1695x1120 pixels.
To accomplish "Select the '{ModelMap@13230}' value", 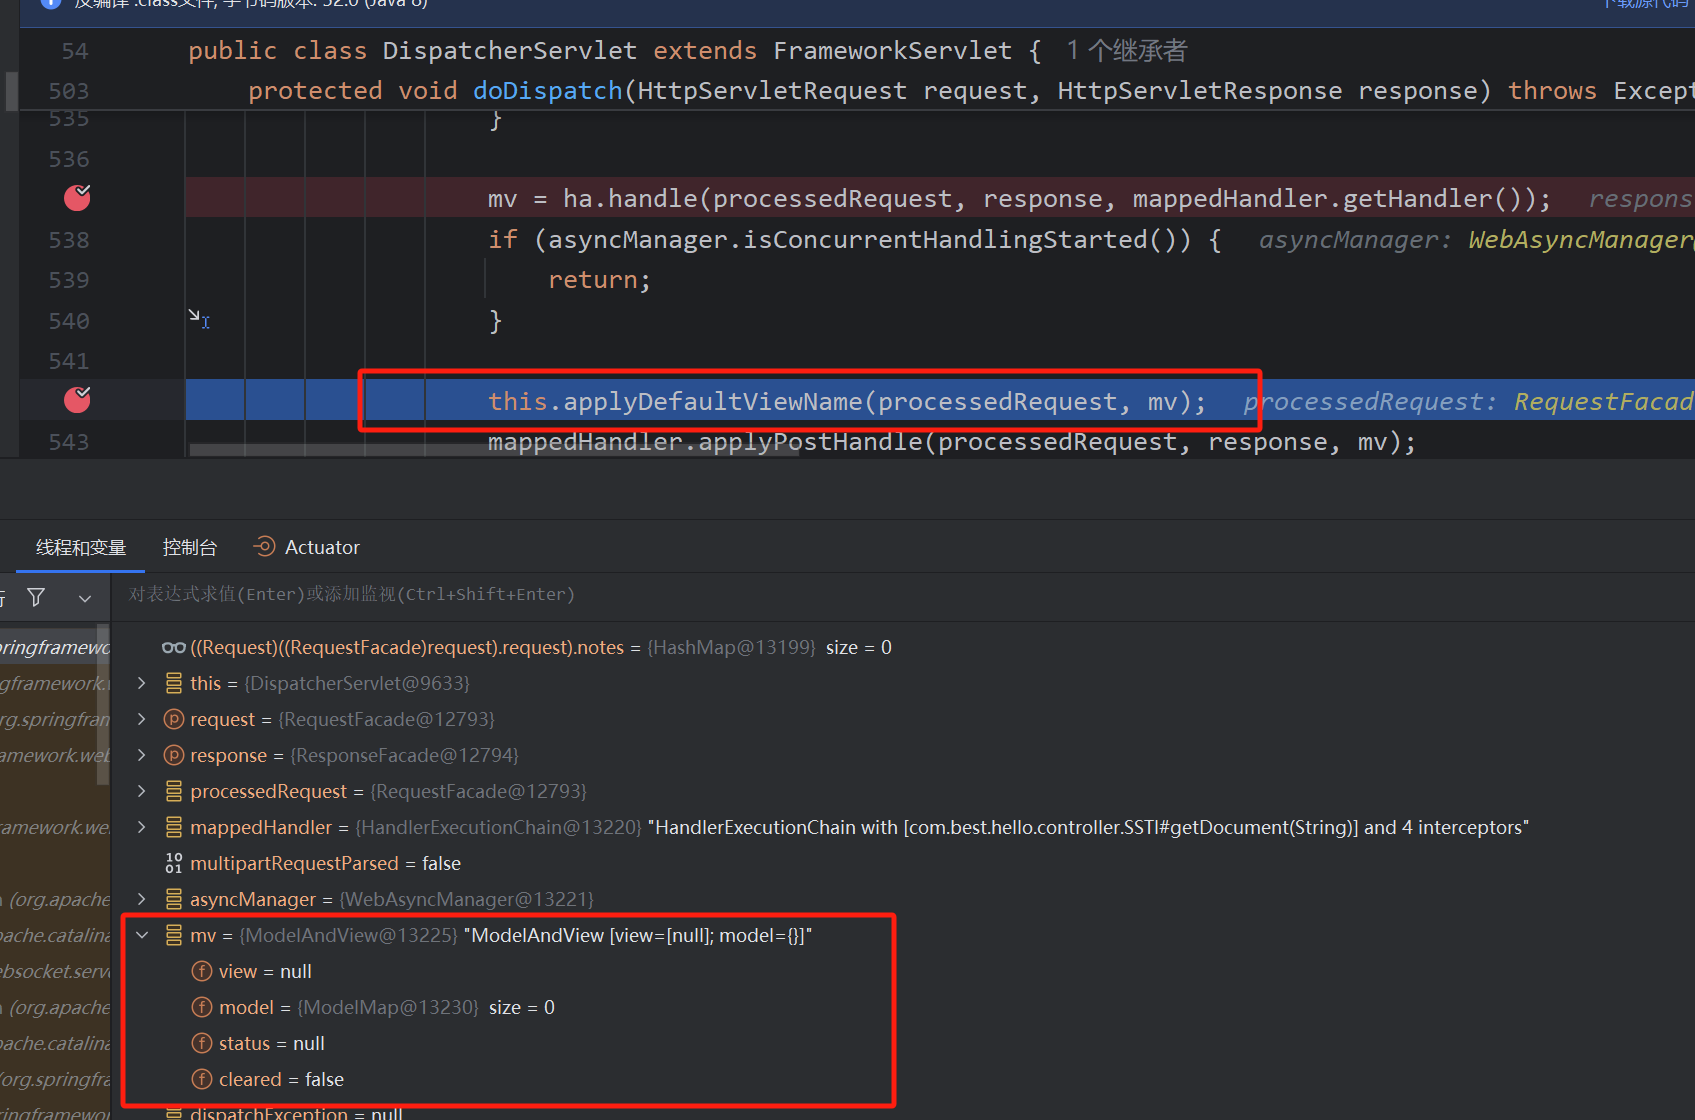I will coord(388,1007).
